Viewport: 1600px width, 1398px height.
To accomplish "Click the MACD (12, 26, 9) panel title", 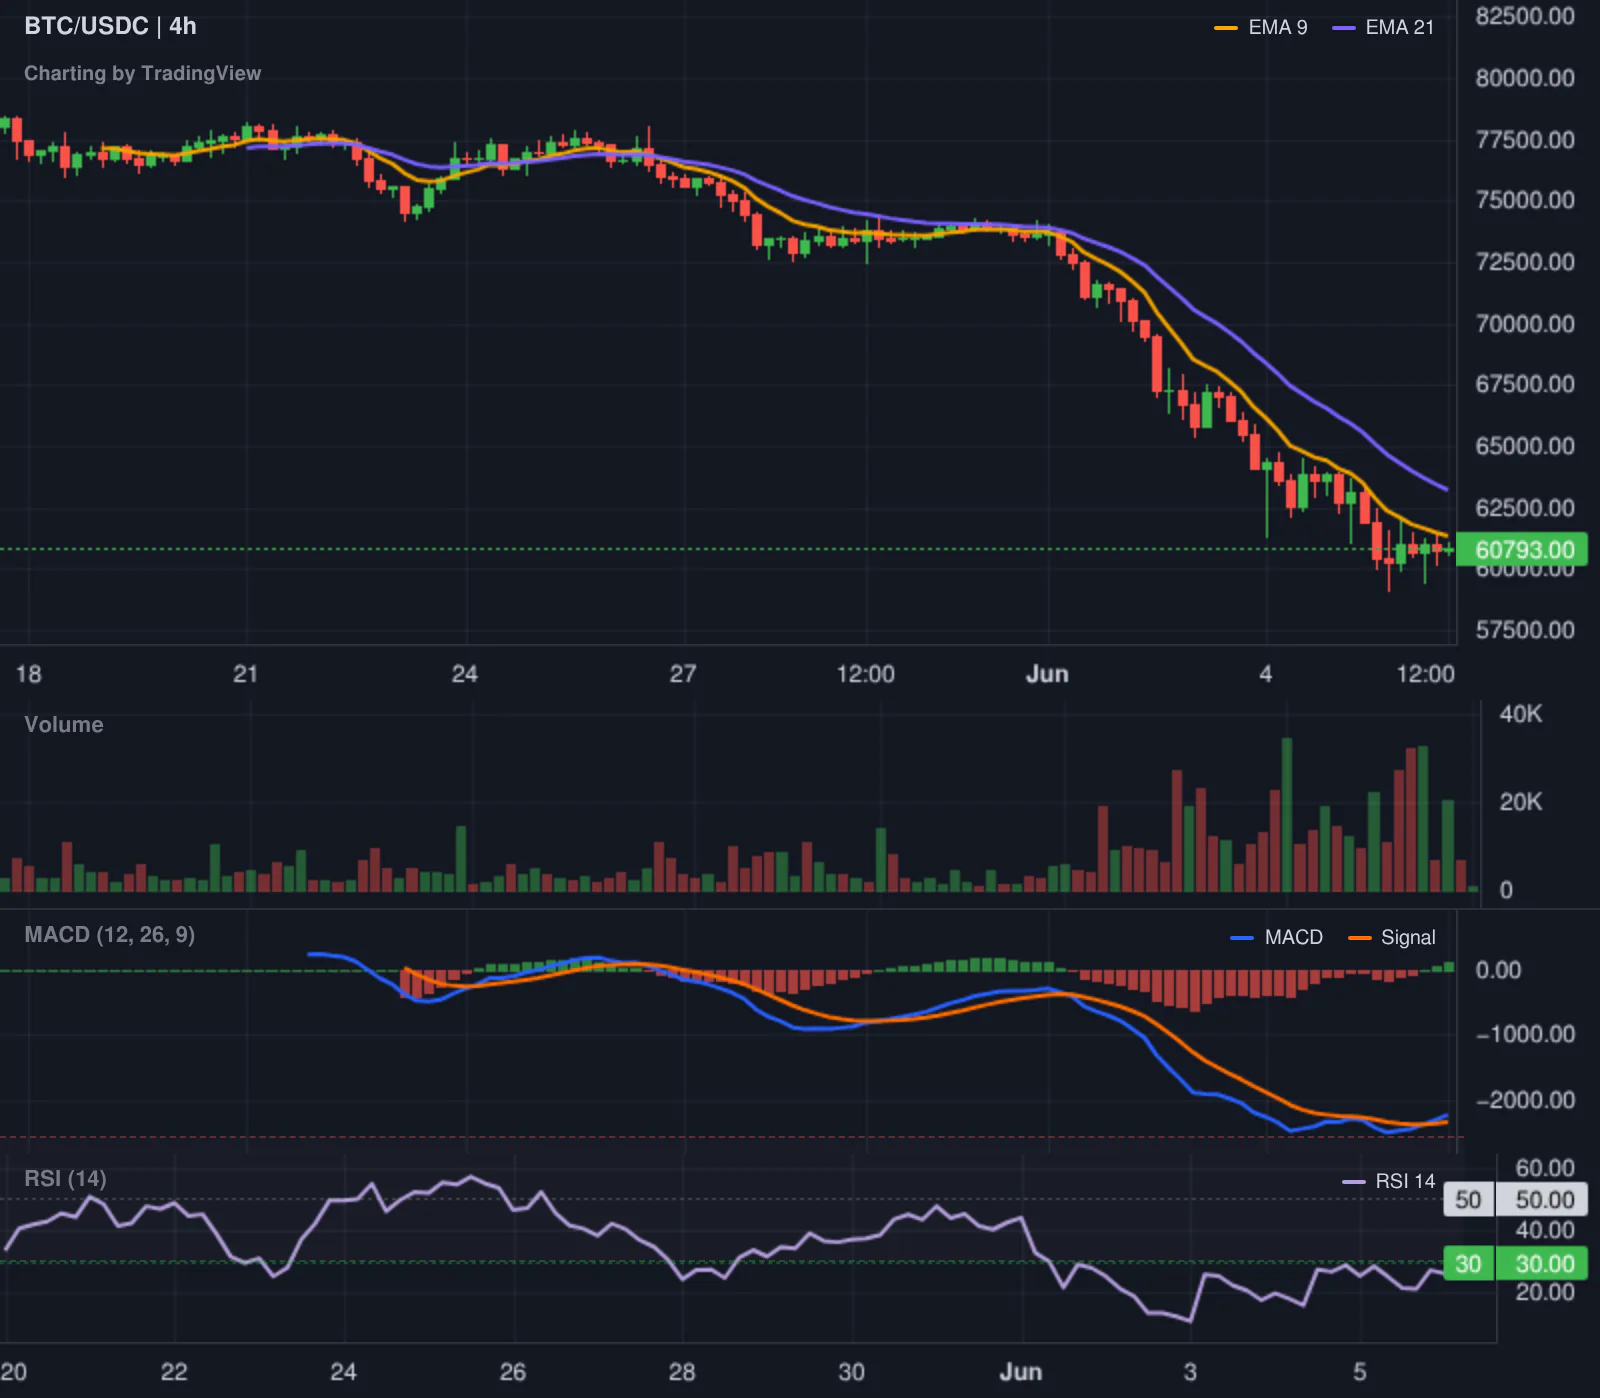I will (x=110, y=935).
